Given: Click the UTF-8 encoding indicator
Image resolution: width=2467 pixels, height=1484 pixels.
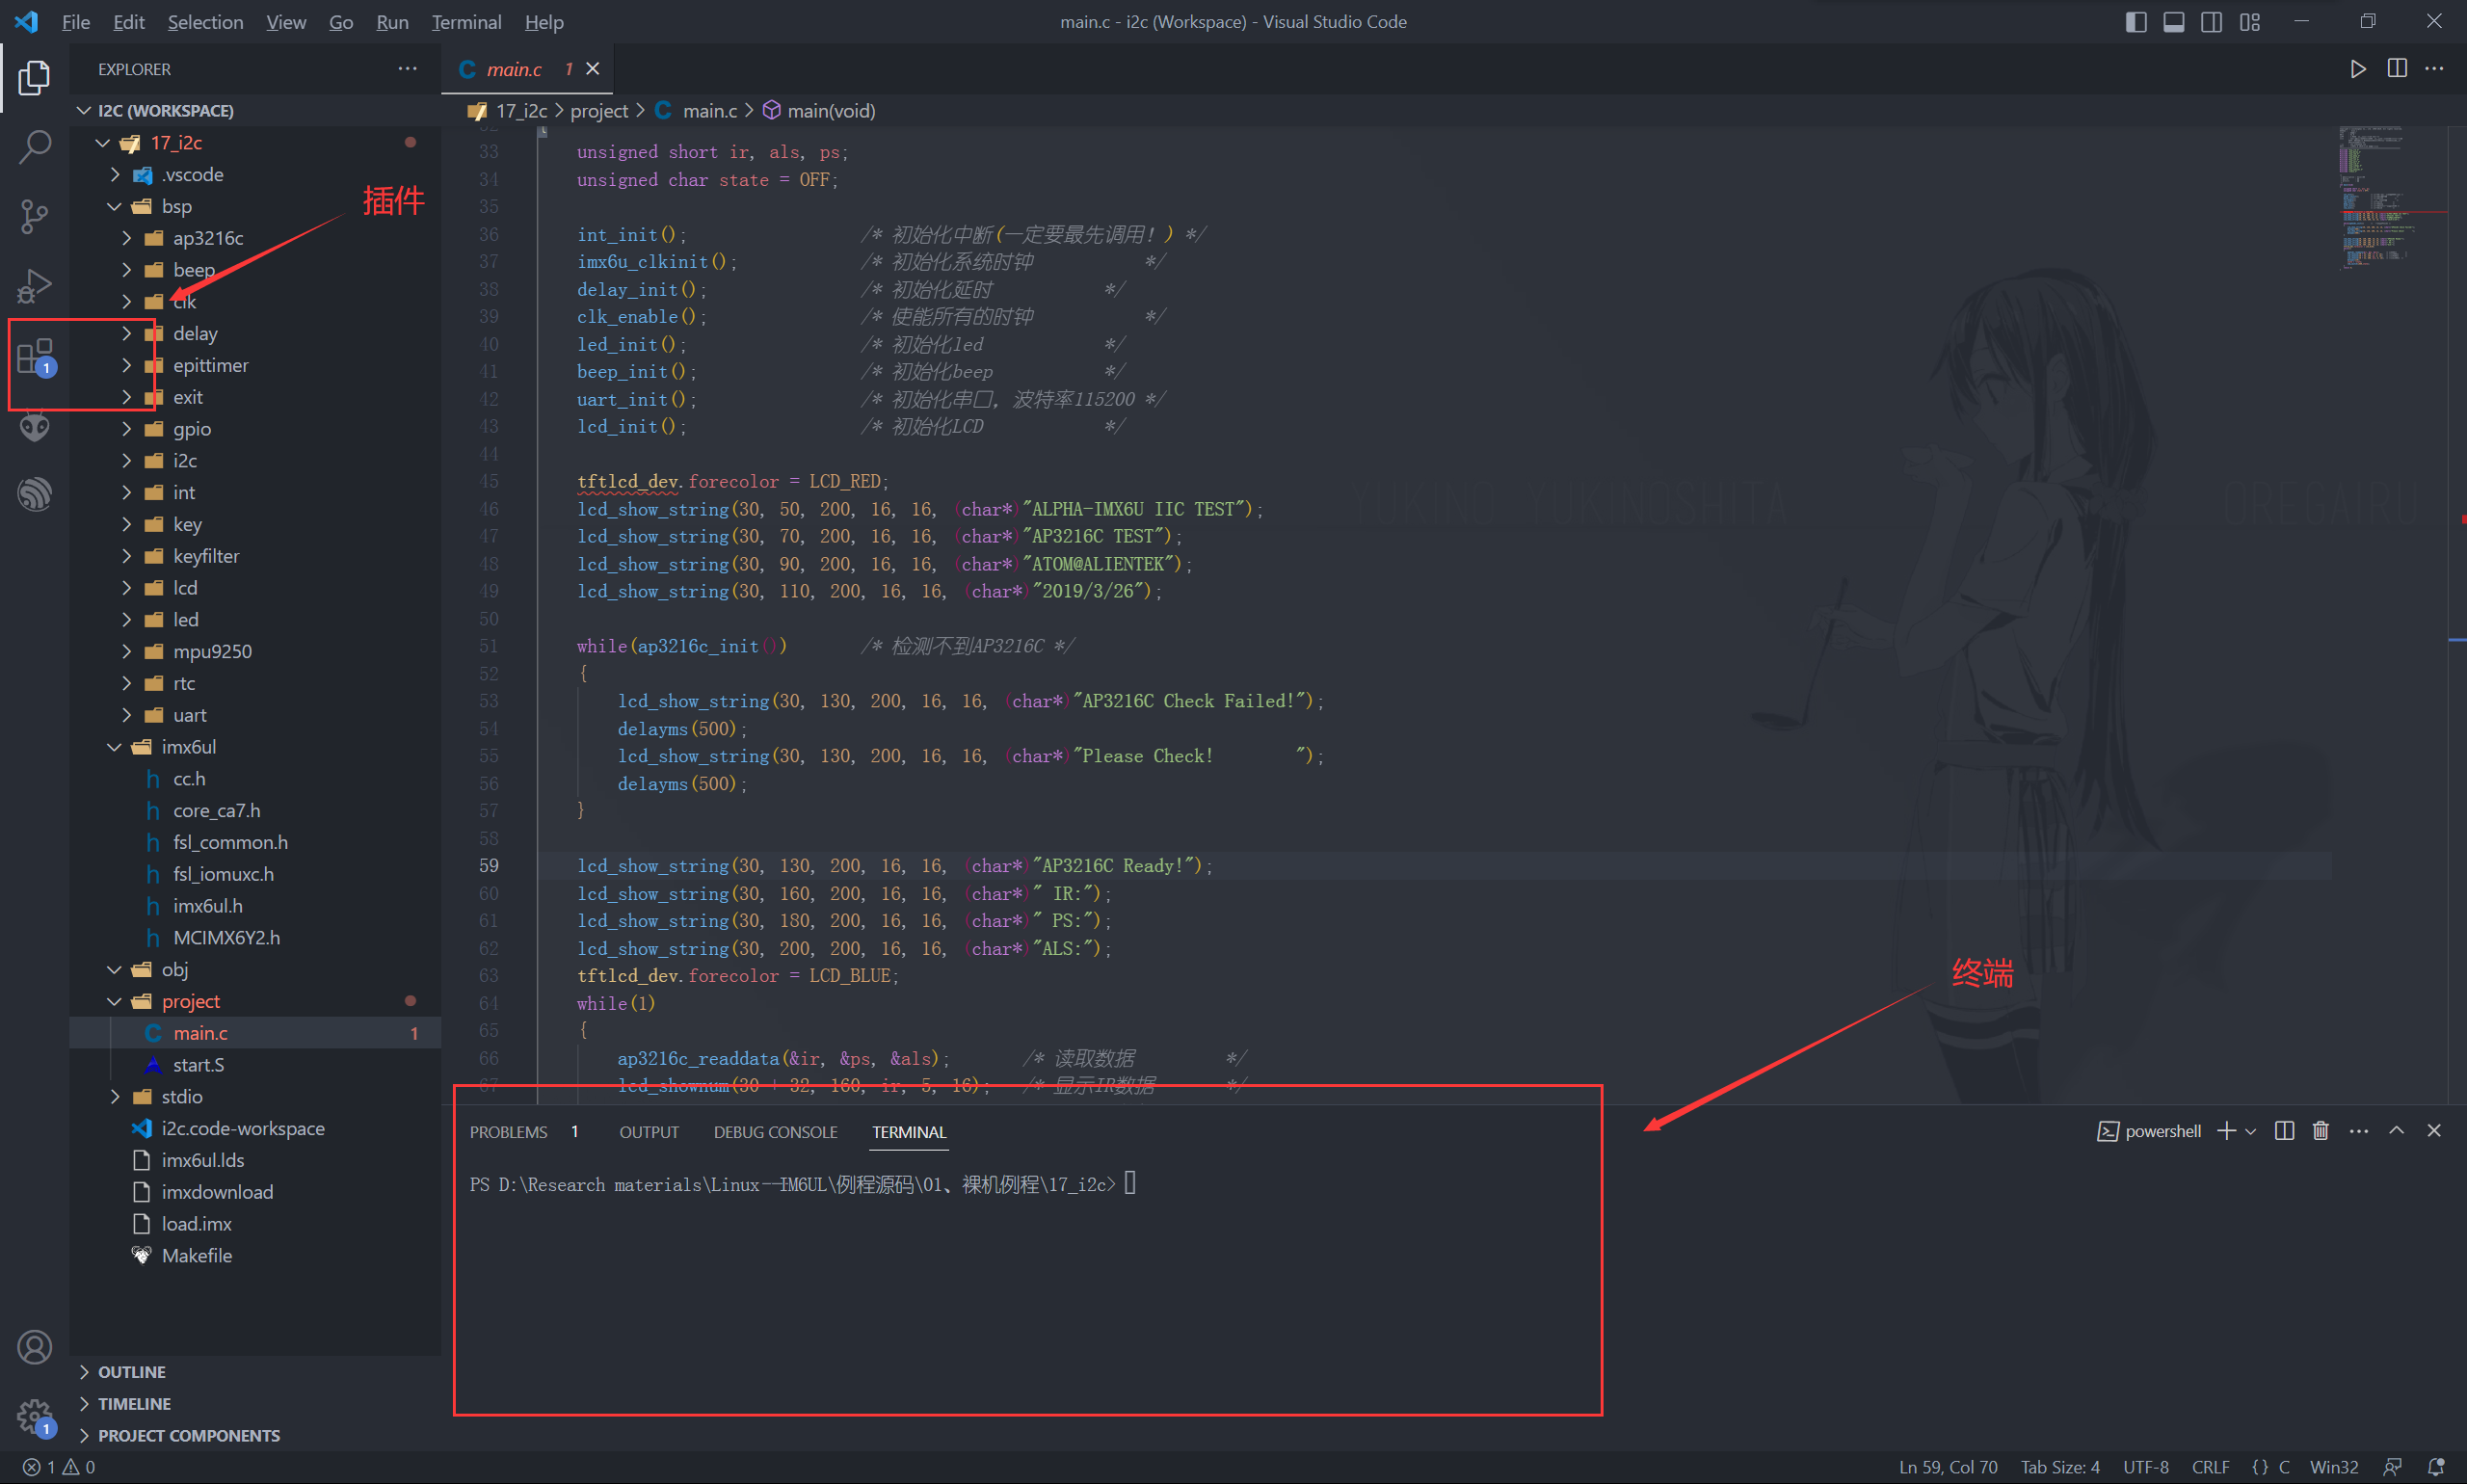Looking at the screenshot, I should [2145, 1467].
